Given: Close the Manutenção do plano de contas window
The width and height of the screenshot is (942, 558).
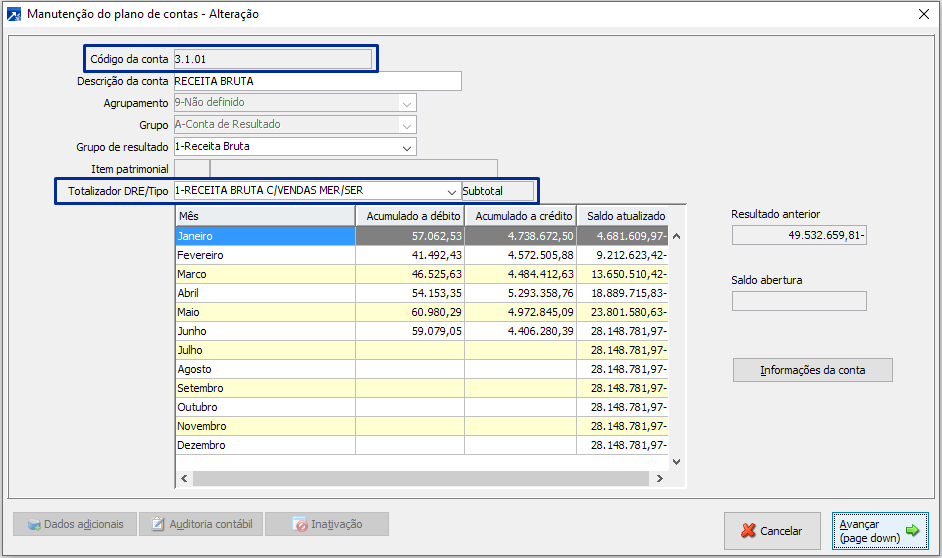Looking at the screenshot, I should (x=923, y=14).
